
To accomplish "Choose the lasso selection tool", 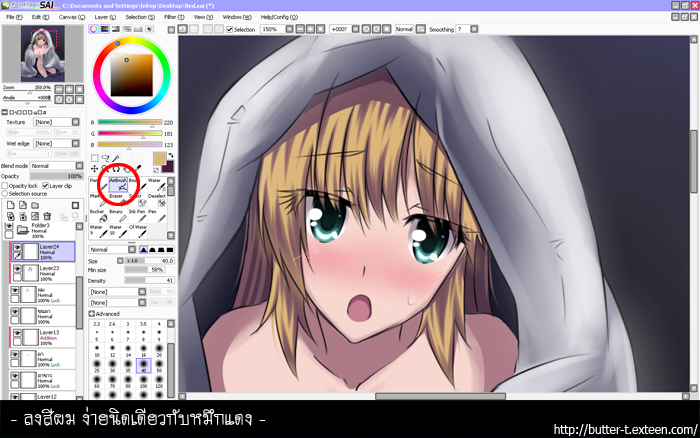I will pyautogui.click(x=105, y=158).
